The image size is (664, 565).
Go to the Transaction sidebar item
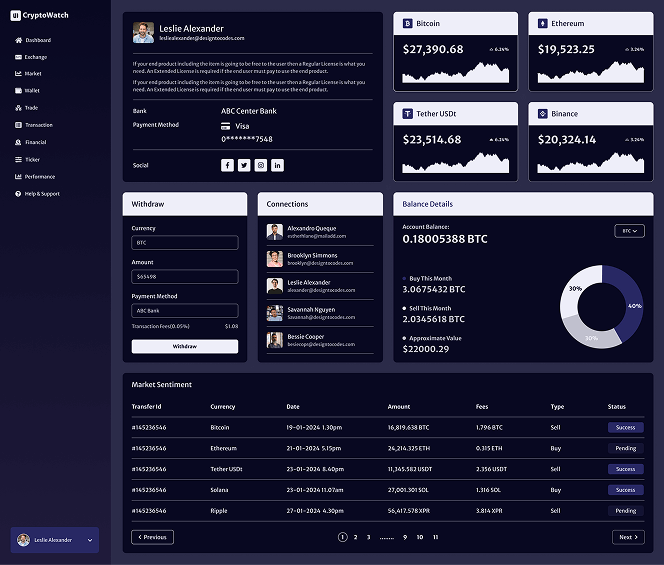click(38, 125)
